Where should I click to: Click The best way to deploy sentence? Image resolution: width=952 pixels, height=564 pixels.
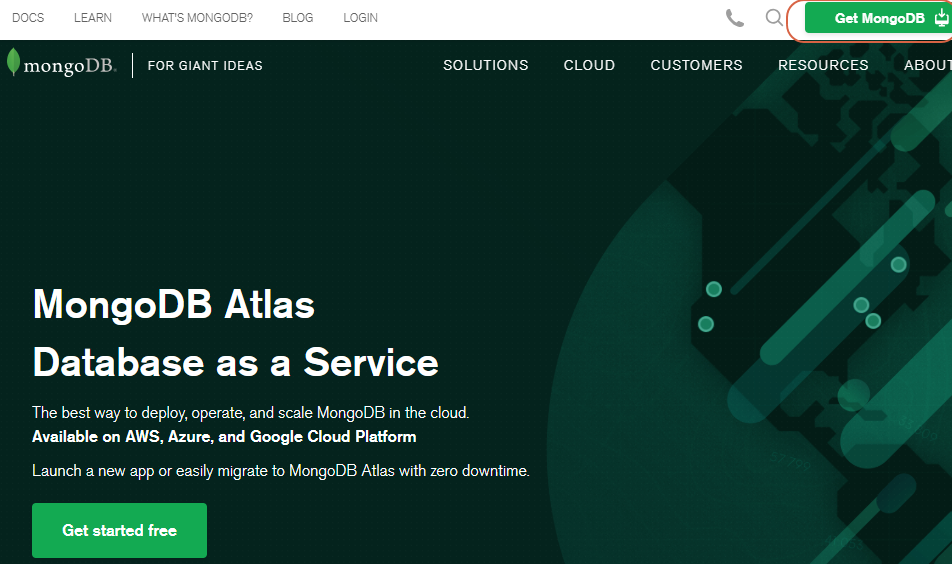coord(250,413)
